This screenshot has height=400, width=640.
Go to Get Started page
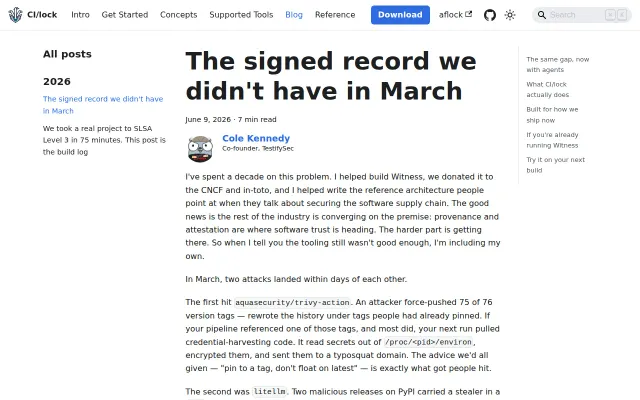[x=125, y=15]
